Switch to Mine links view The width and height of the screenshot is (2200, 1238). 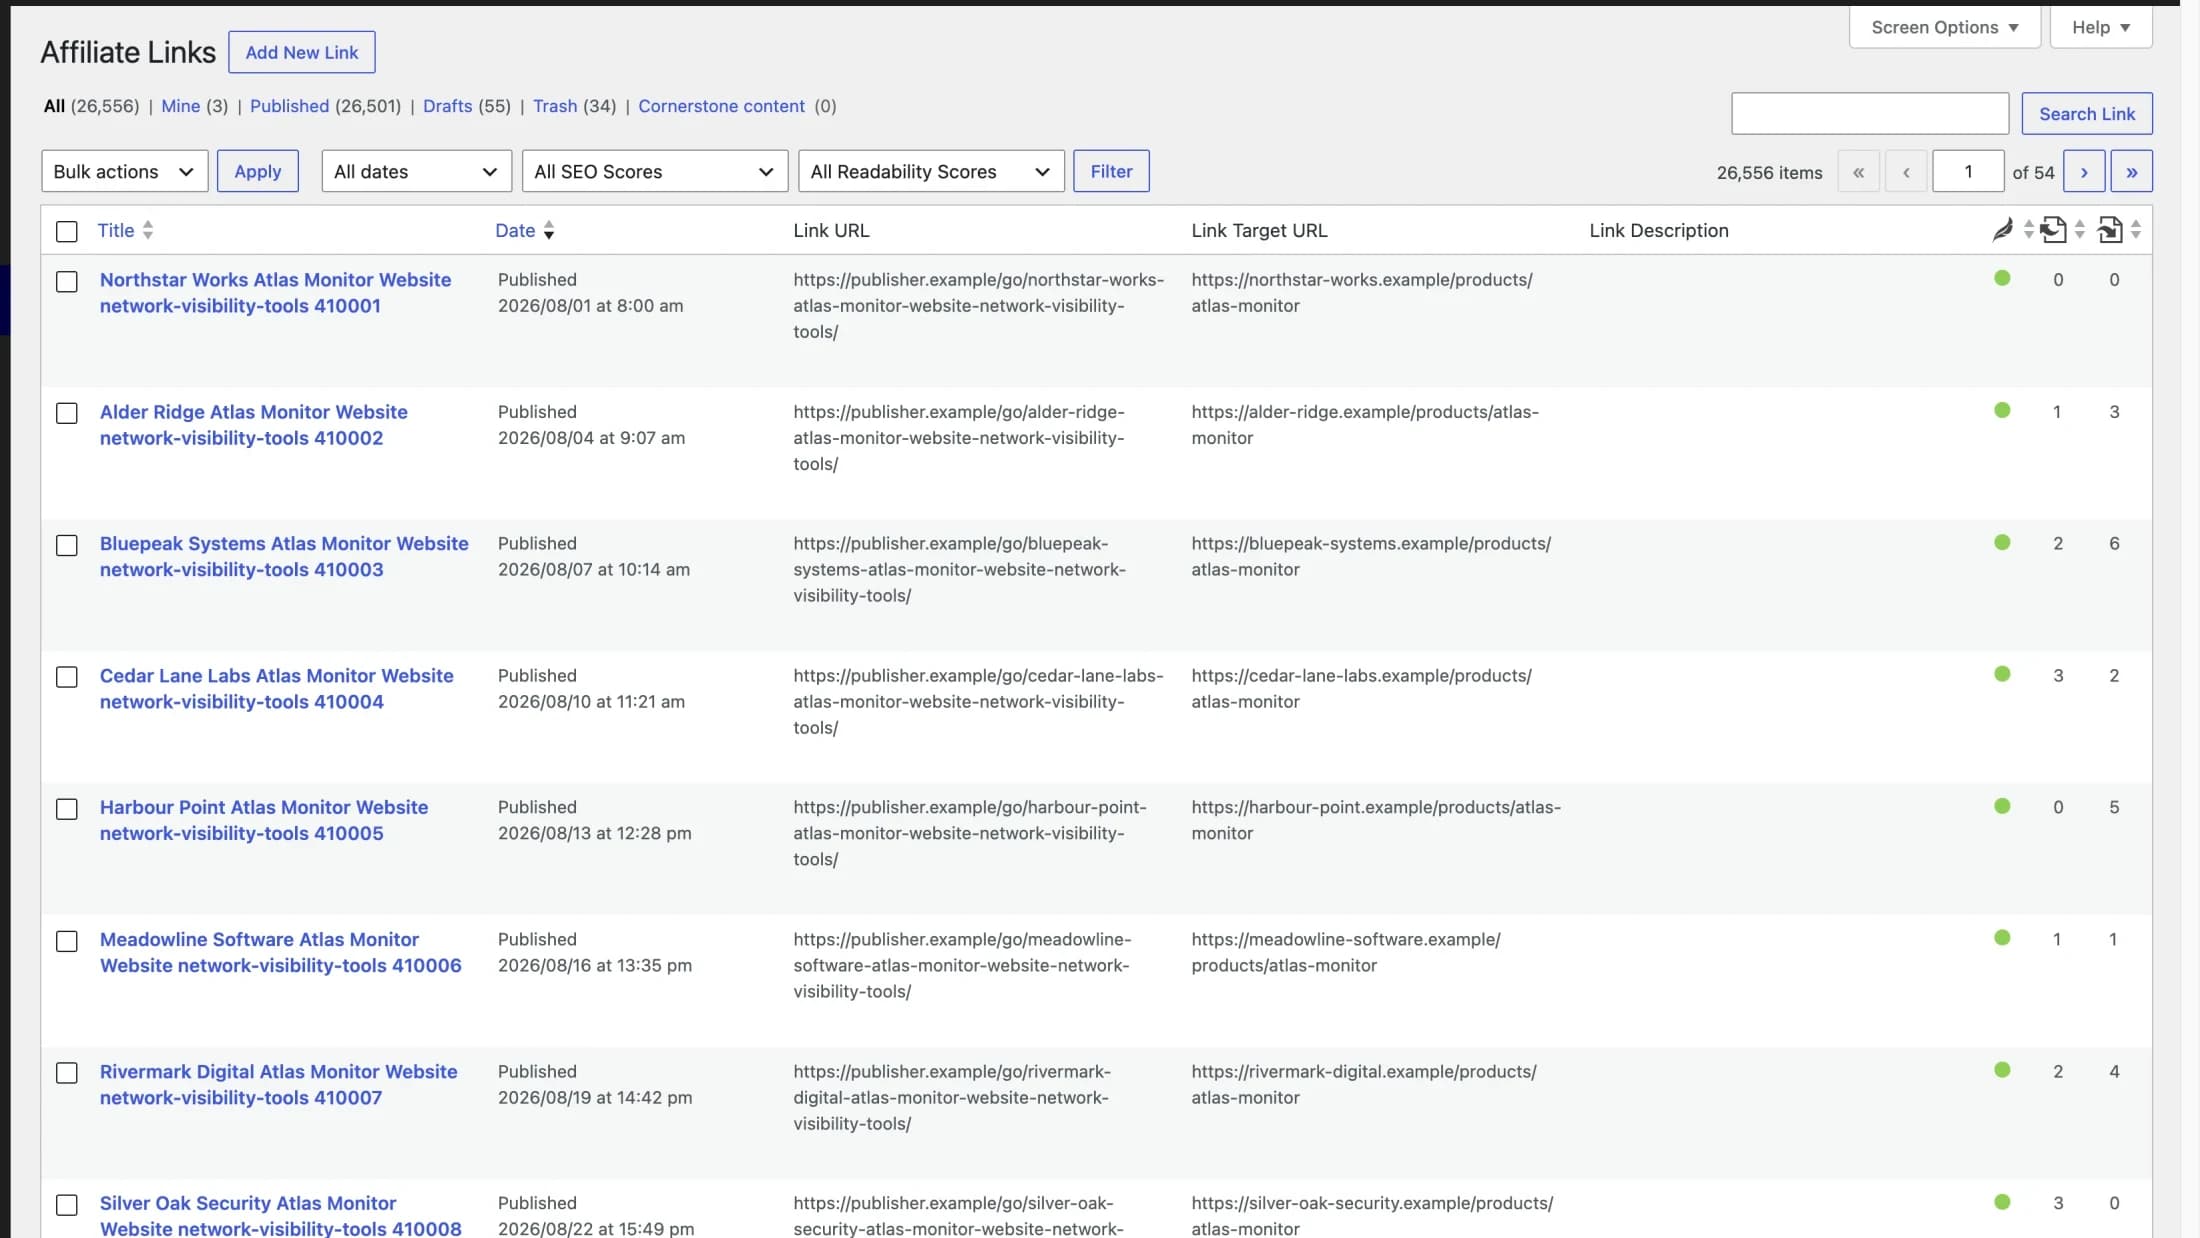[x=180, y=106]
